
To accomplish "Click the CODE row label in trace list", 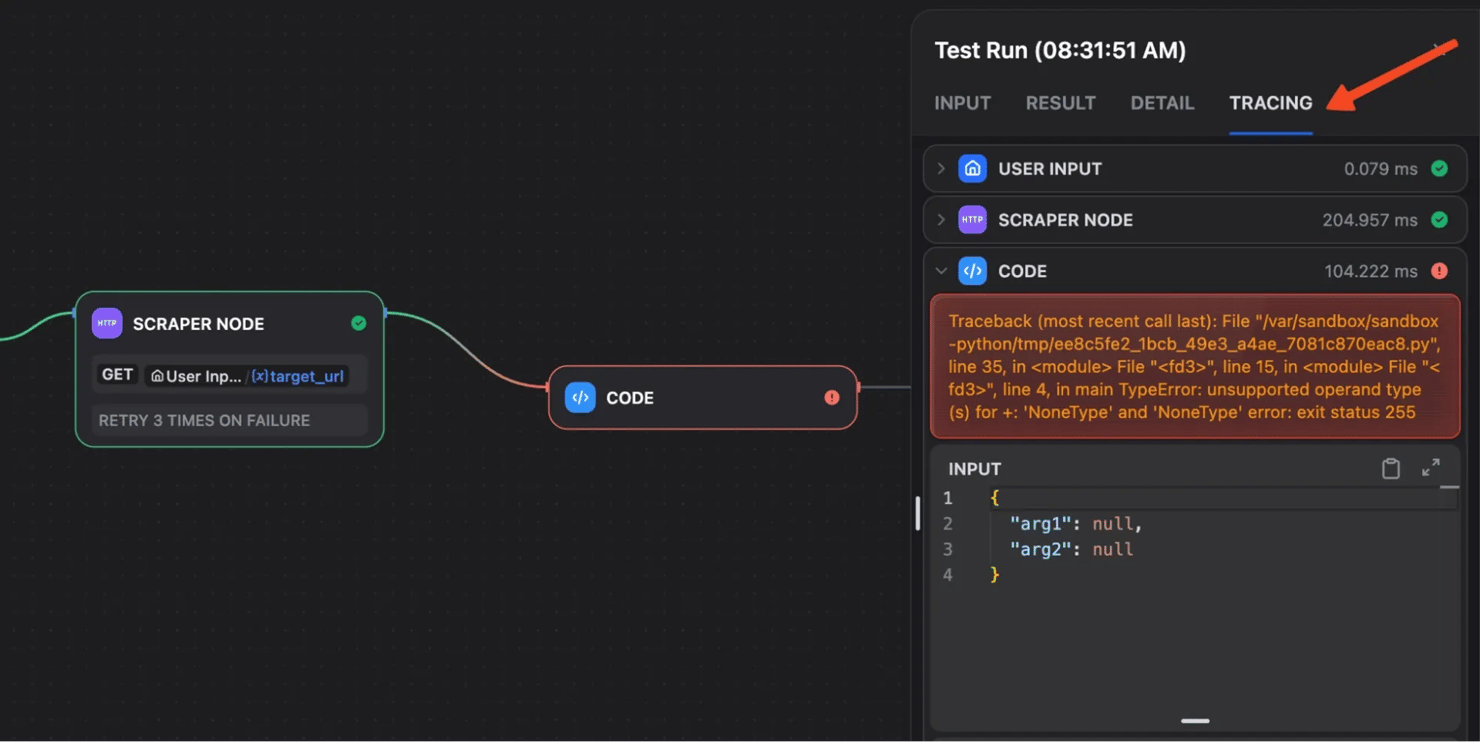I will click(x=1022, y=271).
